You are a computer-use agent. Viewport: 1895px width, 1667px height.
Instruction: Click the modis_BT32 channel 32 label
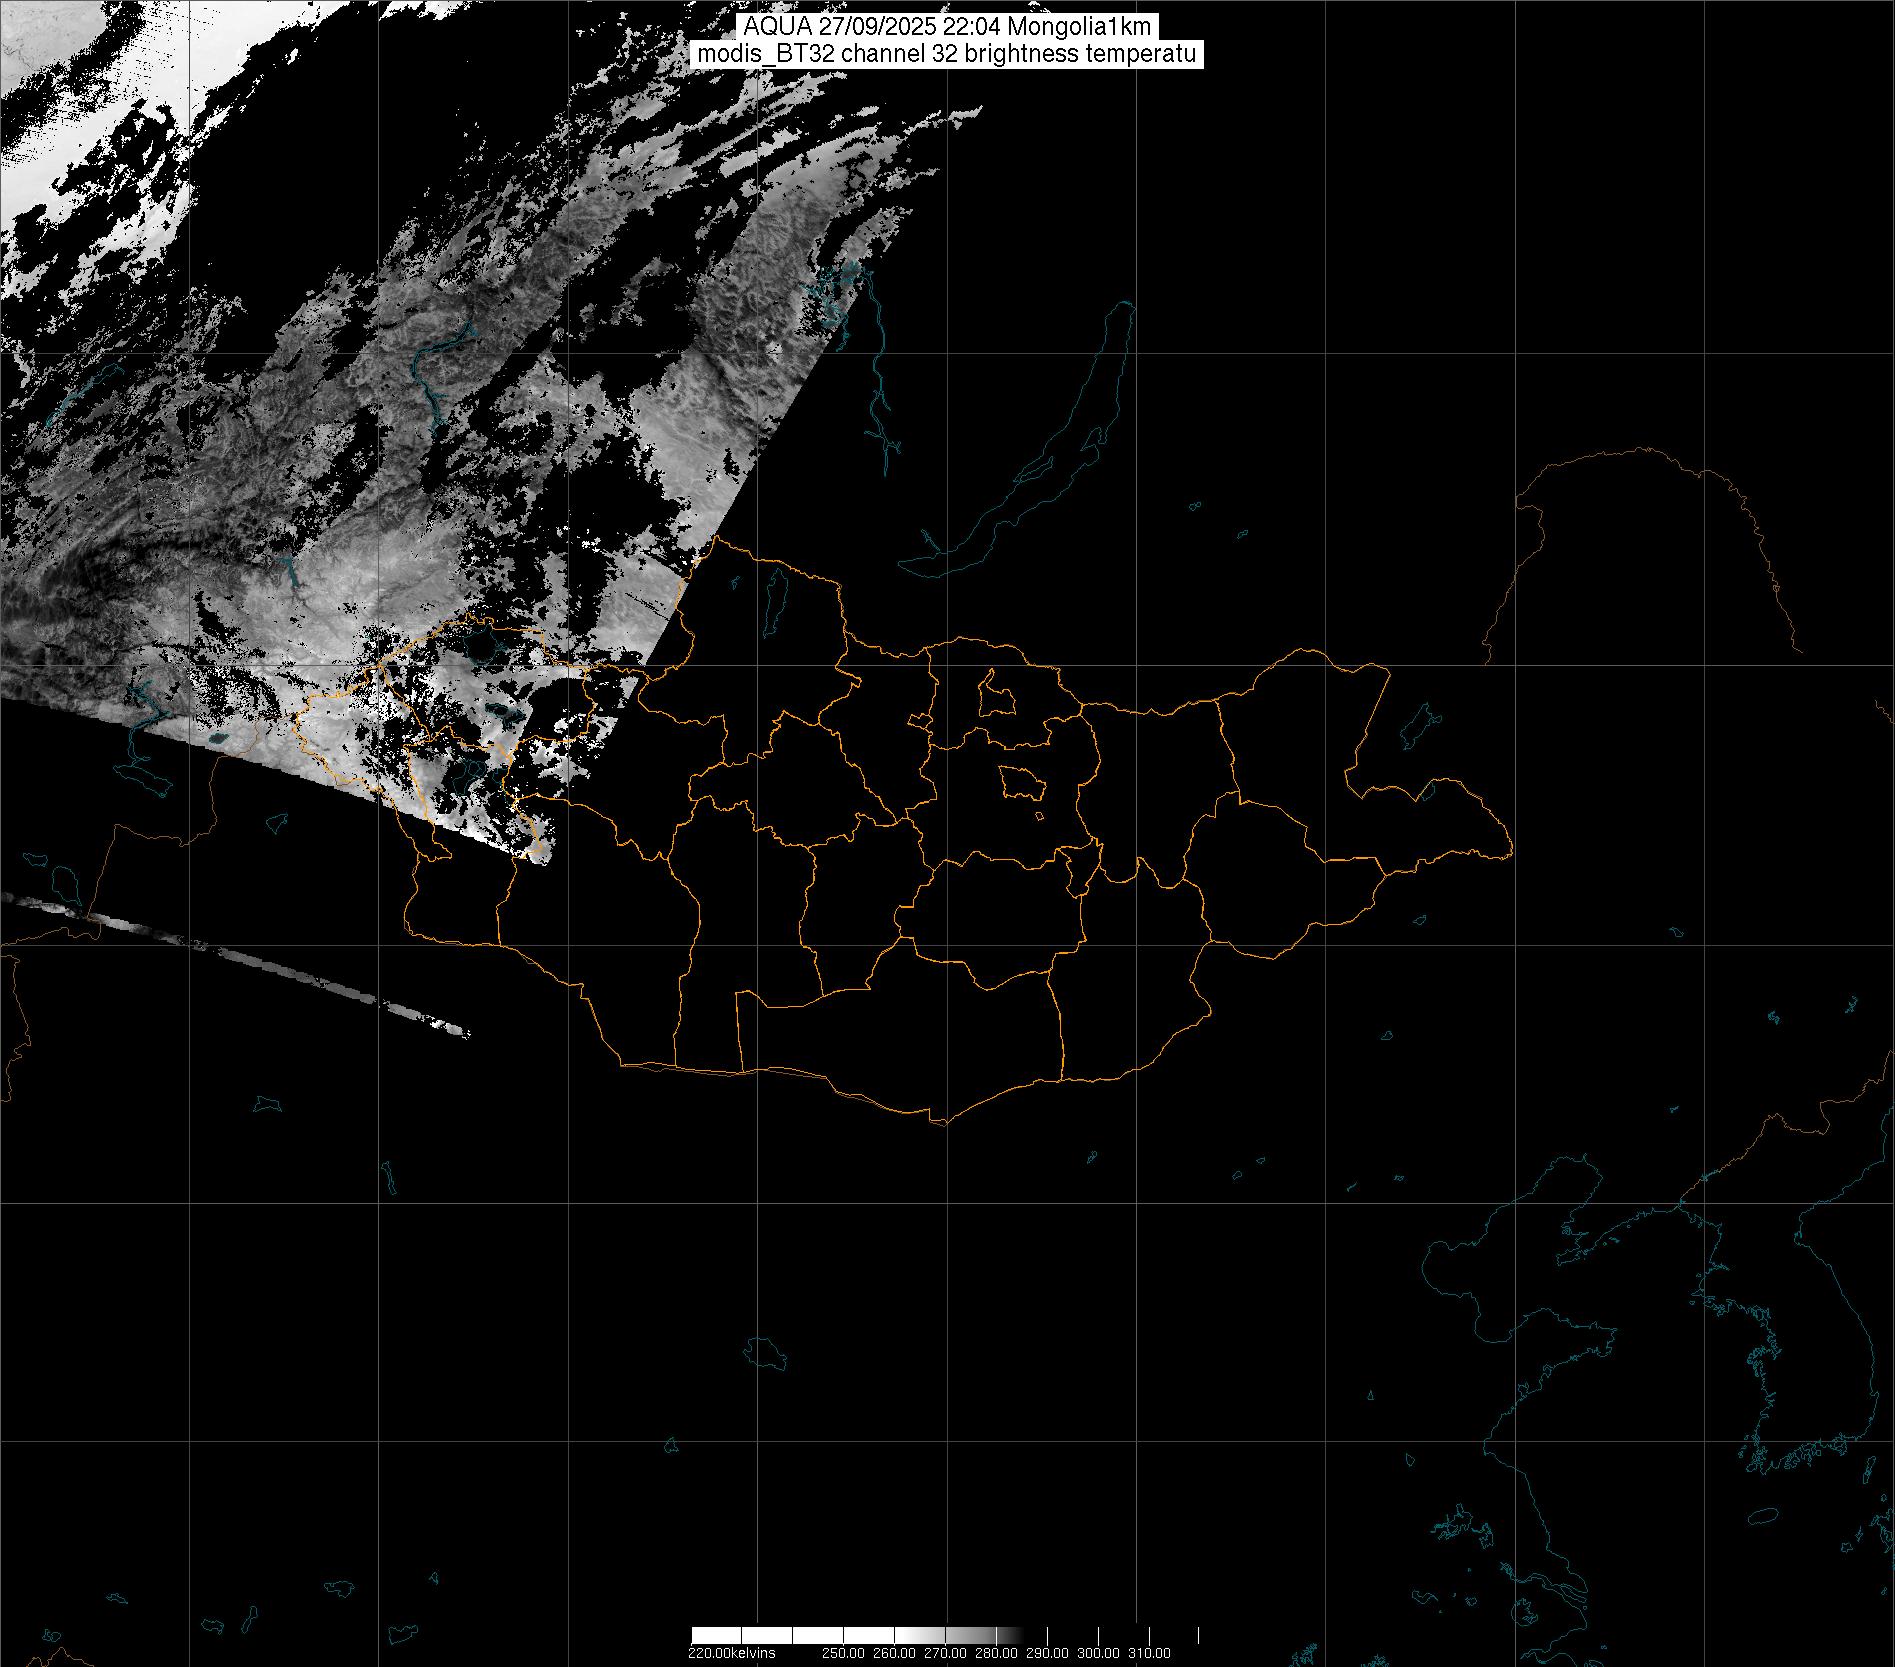[x=946, y=54]
